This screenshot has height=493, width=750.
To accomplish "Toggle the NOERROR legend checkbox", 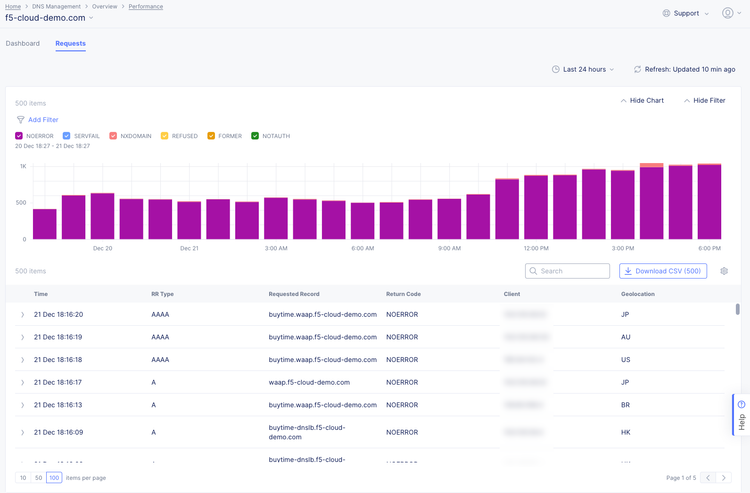I will pos(19,136).
